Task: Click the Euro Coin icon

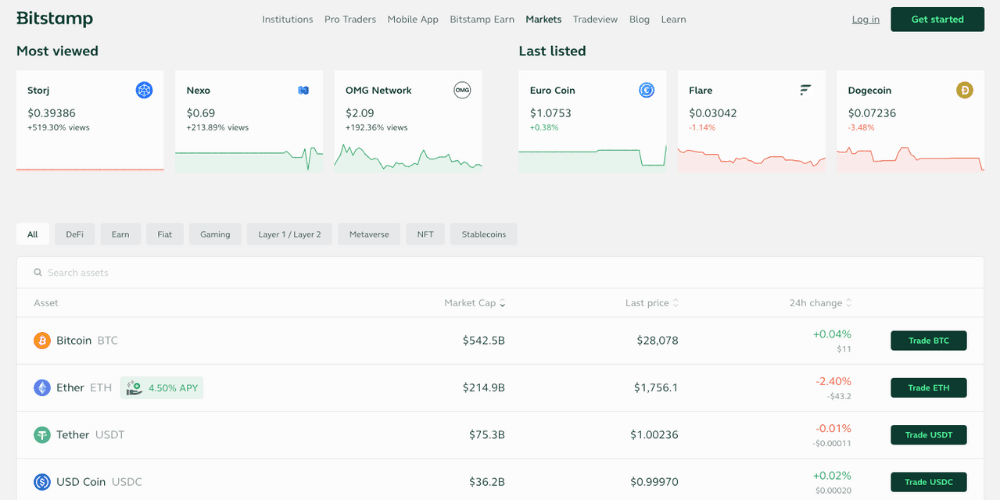Action: tap(647, 90)
